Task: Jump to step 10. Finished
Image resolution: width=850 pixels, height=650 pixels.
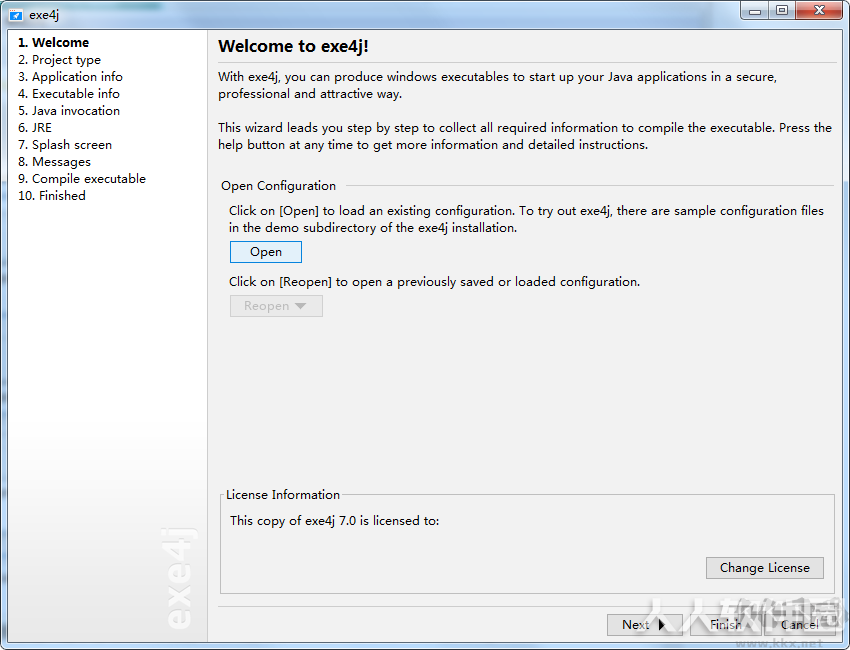Action: [51, 196]
